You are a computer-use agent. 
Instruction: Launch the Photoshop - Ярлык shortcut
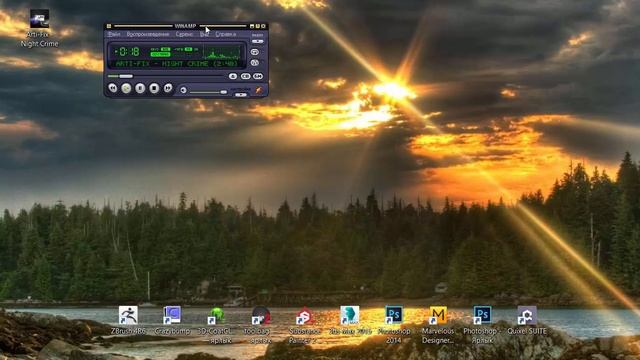point(482,325)
